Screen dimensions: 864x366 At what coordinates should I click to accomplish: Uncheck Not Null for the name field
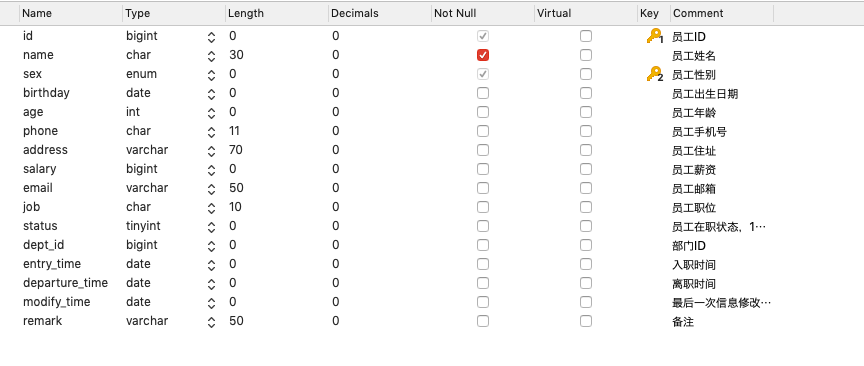click(x=483, y=55)
